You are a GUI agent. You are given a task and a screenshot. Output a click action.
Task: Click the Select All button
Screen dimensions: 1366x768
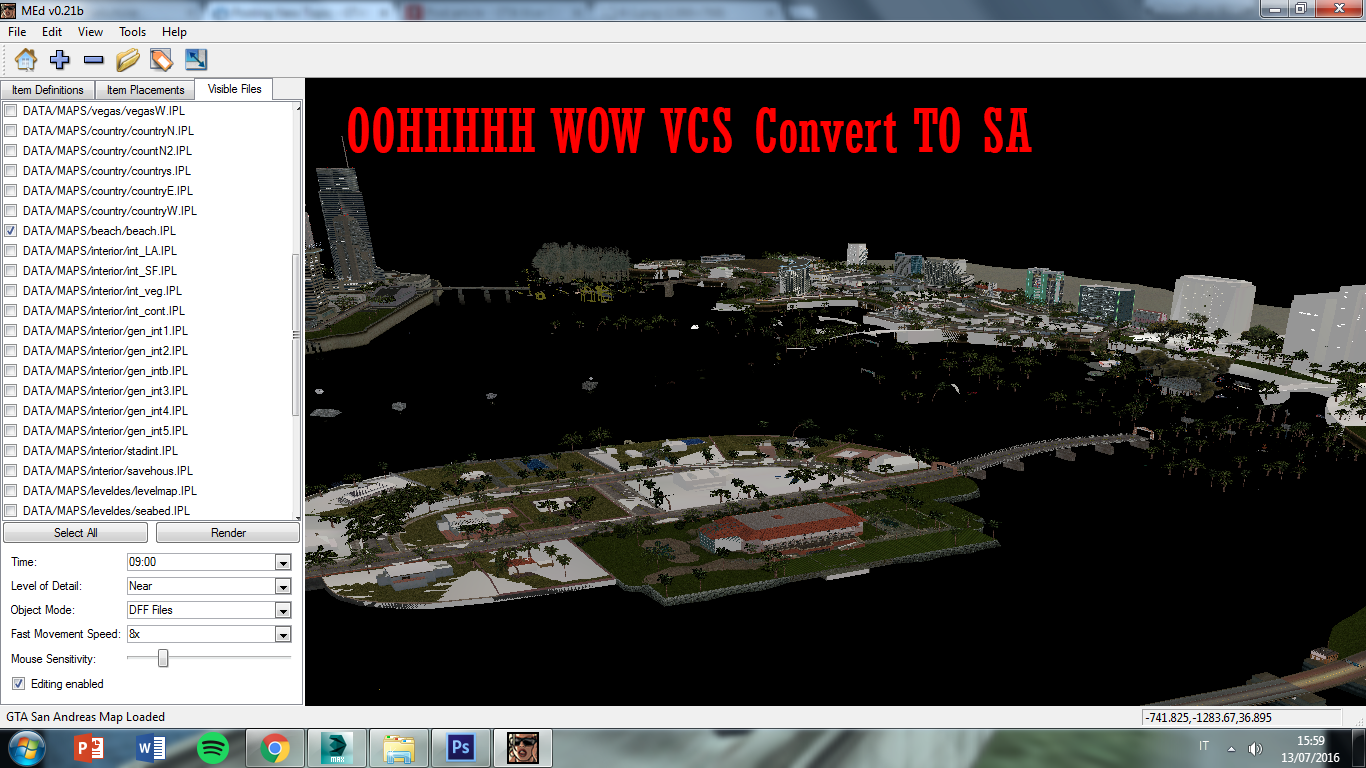[76, 533]
